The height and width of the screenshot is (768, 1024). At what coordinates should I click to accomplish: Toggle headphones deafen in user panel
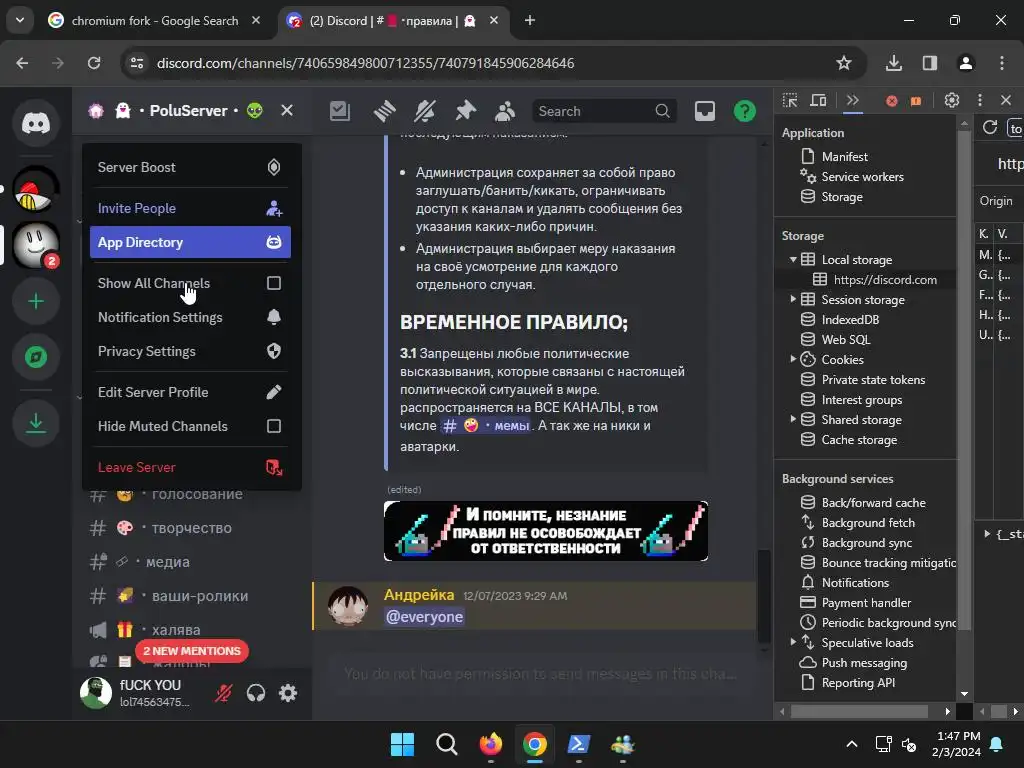tap(256, 693)
